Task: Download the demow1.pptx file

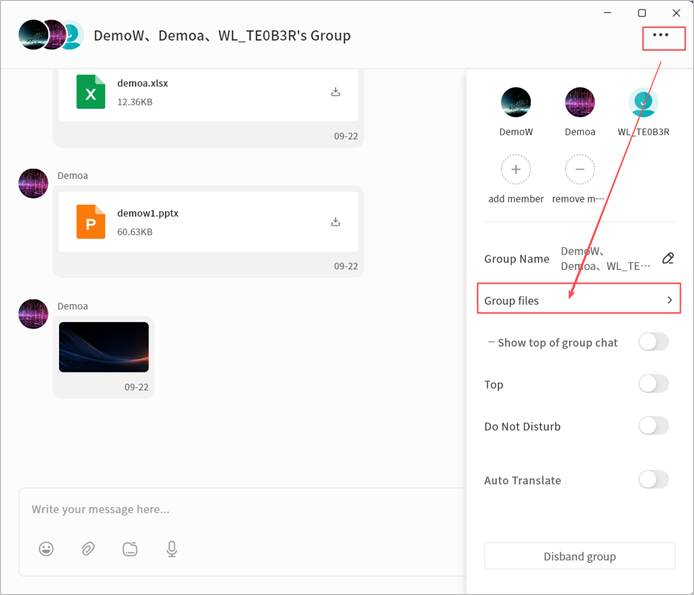Action: tap(336, 222)
